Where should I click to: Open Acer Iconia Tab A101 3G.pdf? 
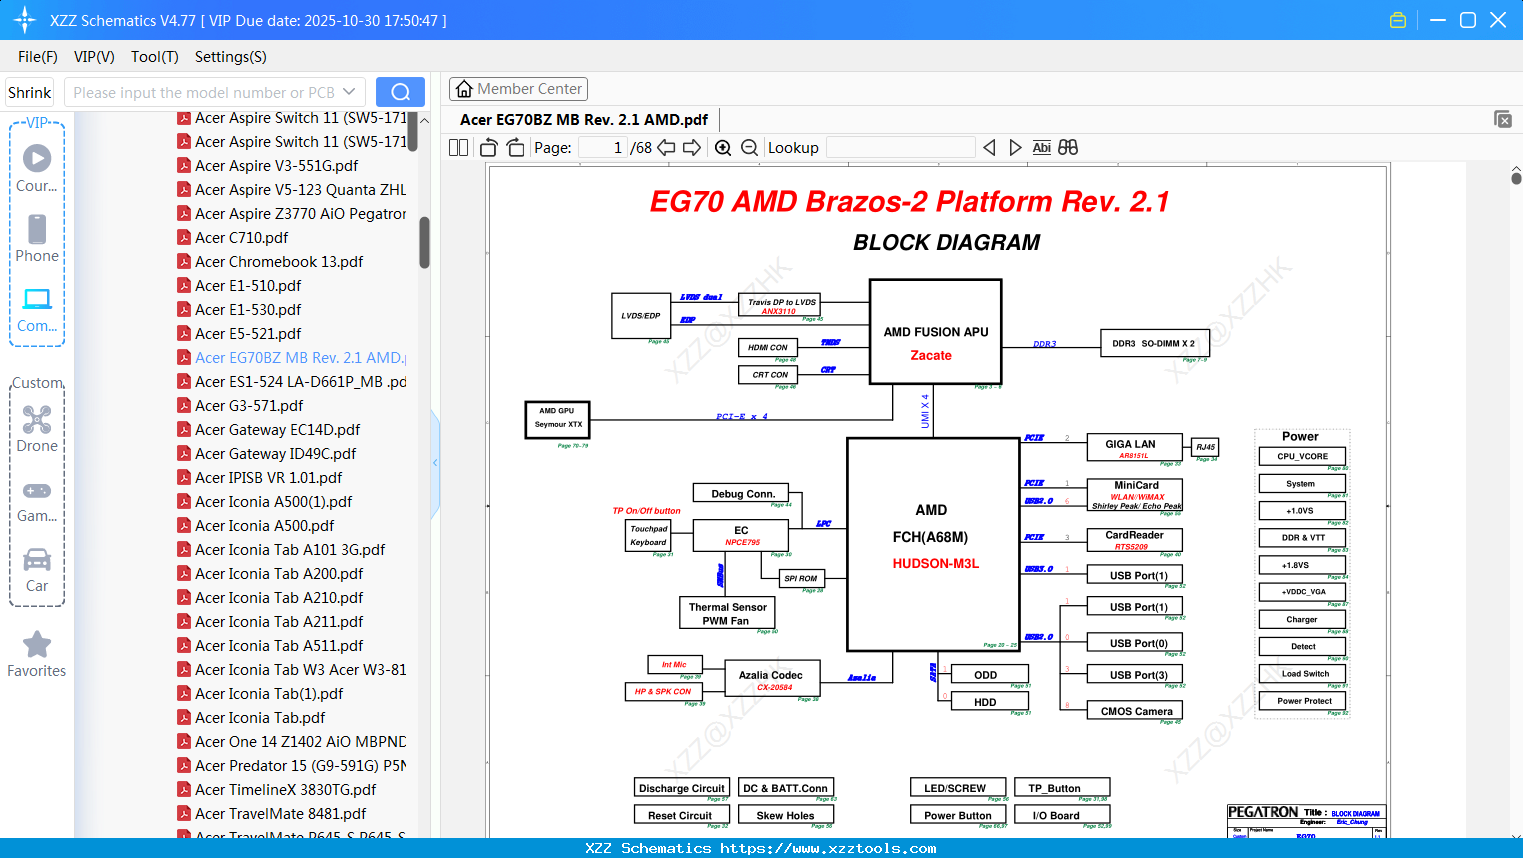290,550
